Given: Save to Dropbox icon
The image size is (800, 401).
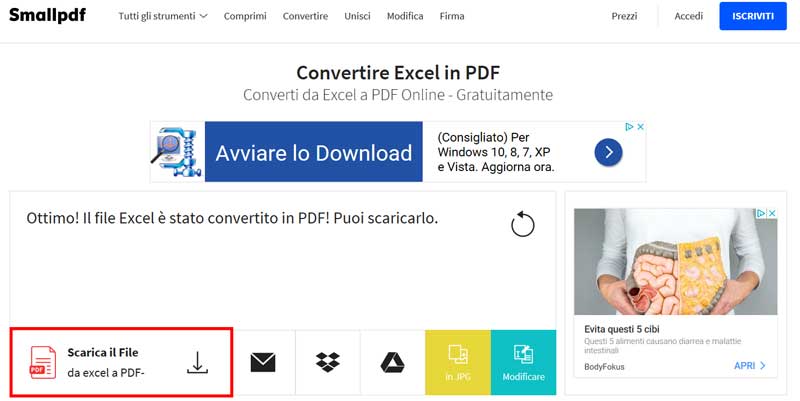Looking at the screenshot, I should point(328,362).
